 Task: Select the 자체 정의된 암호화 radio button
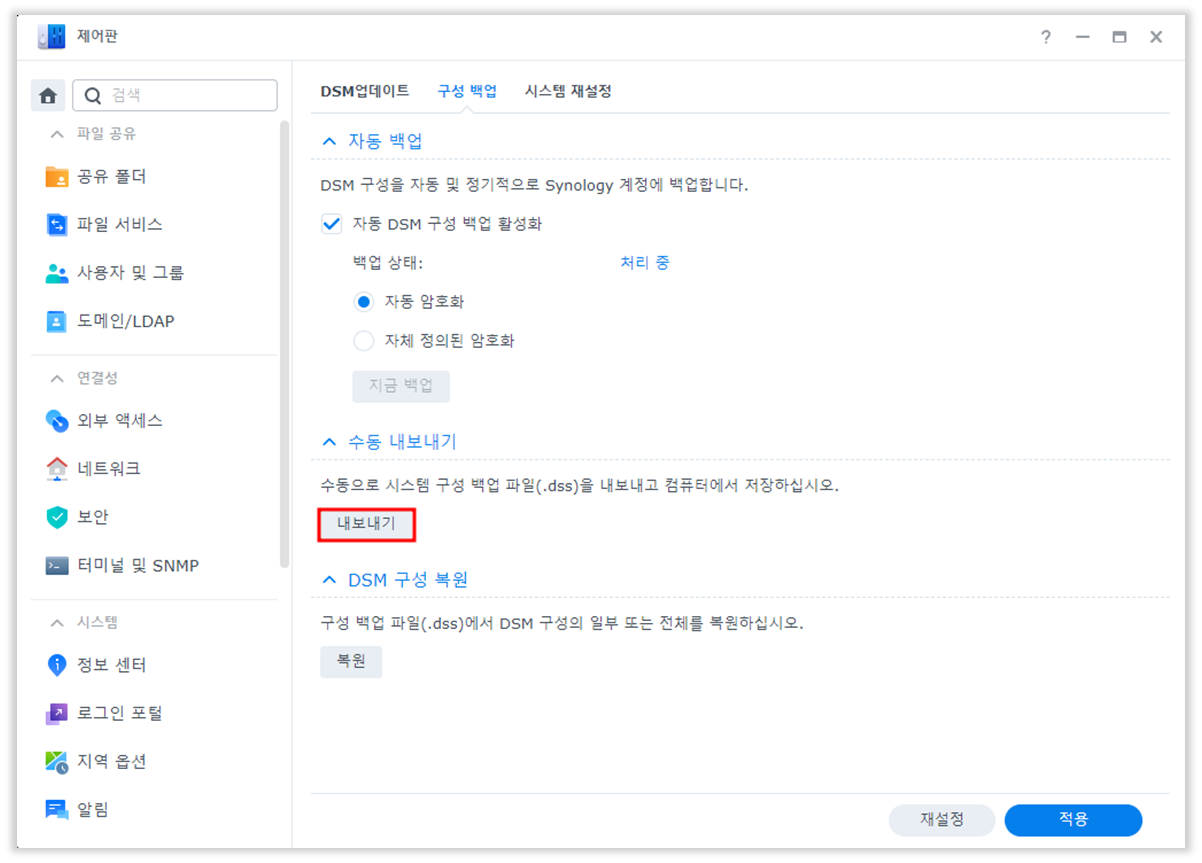364,341
